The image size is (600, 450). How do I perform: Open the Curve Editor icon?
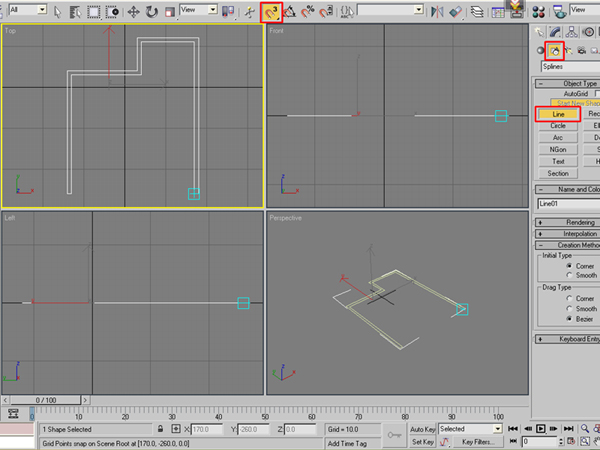coord(498,12)
